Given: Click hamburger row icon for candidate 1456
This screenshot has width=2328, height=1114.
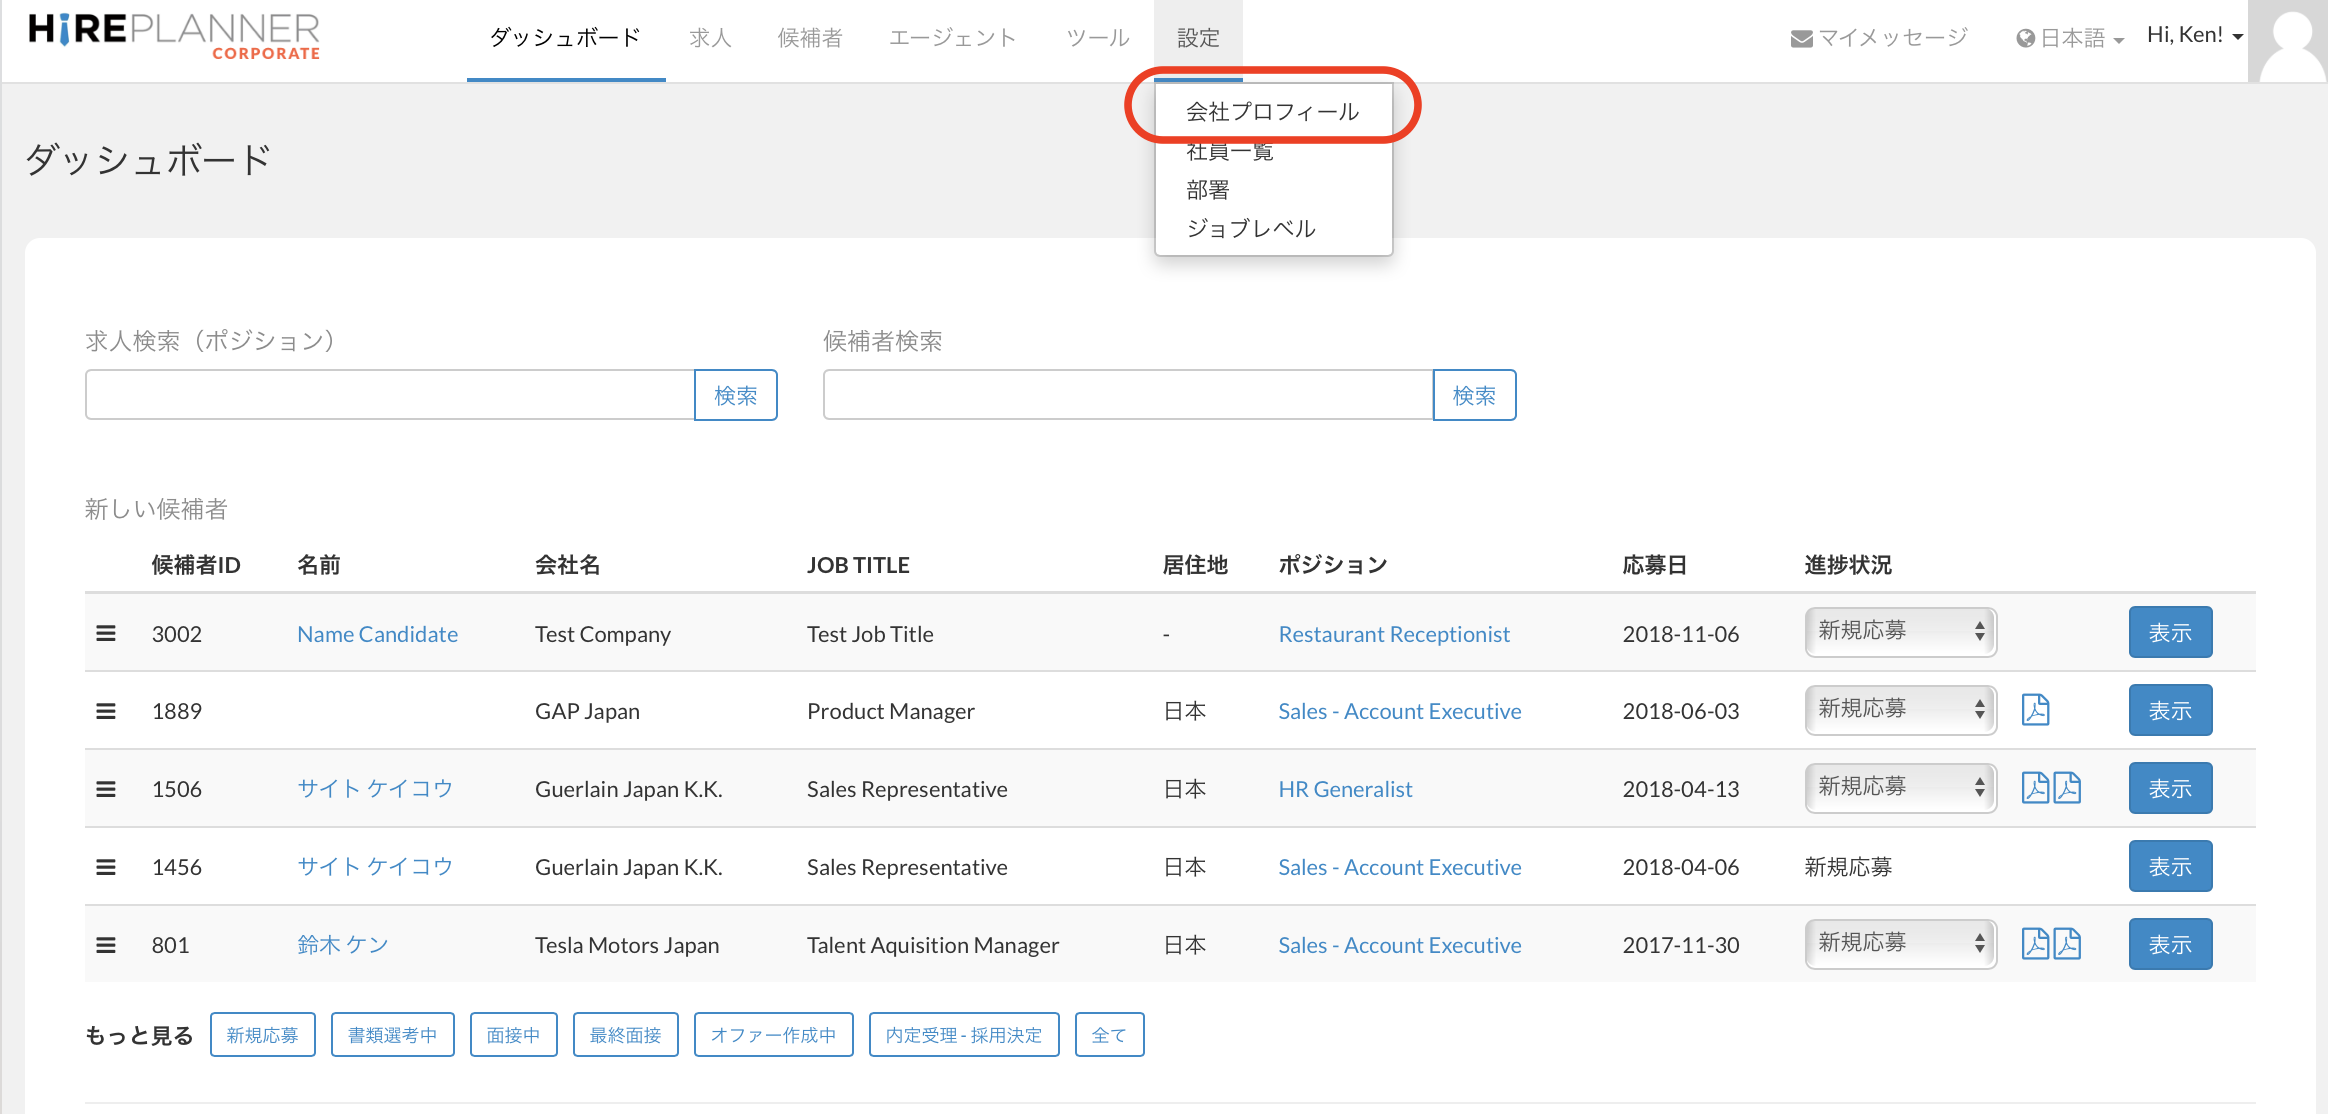Looking at the screenshot, I should (106, 867).
